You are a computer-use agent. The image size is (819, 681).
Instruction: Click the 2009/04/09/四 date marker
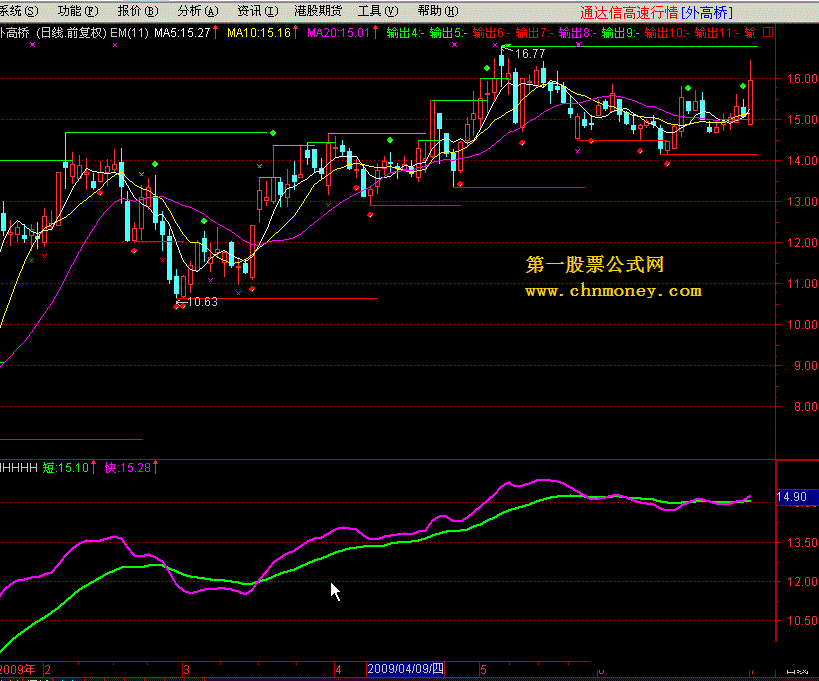(x=405, y=669)
